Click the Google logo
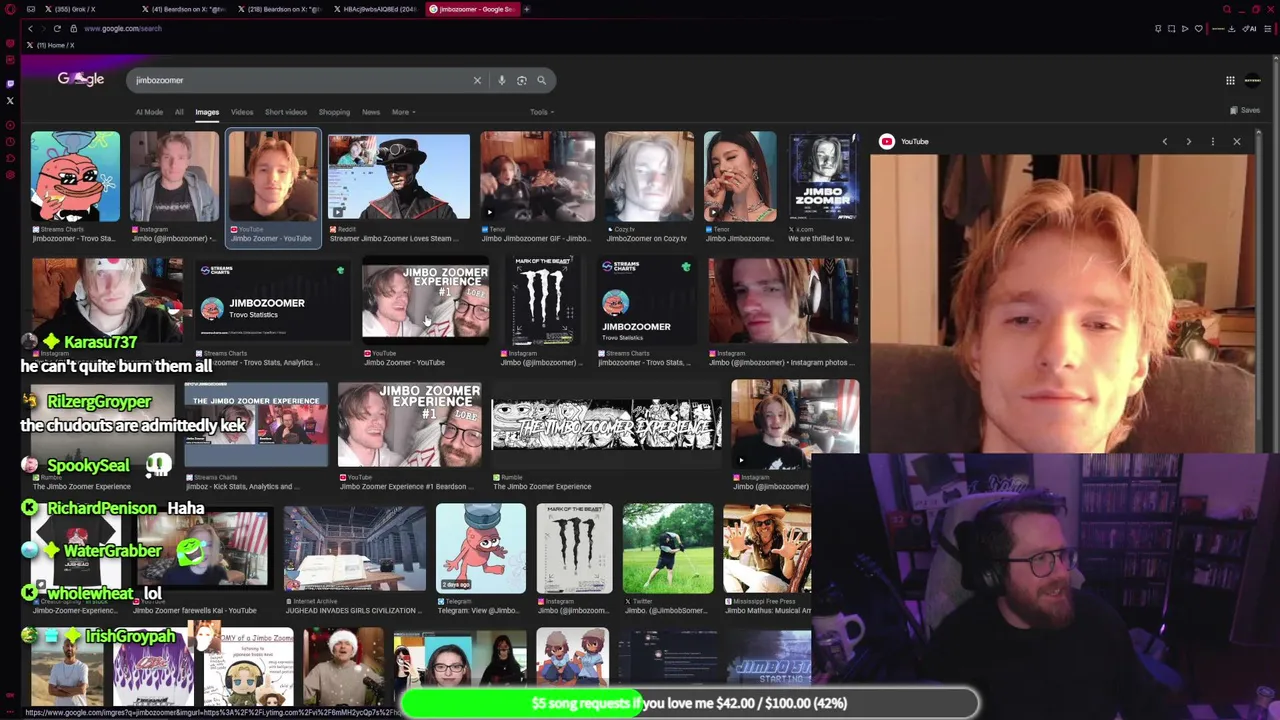1280x720 pixels. 81,79
